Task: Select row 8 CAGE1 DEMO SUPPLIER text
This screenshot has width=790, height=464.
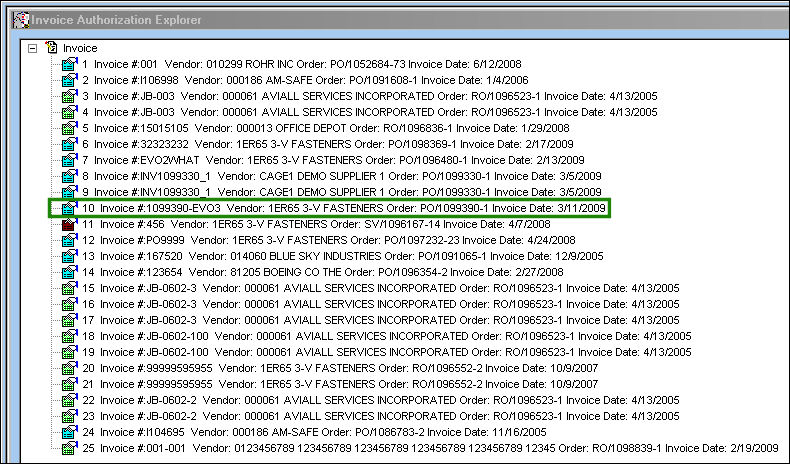Action: (x=342, y=176)
